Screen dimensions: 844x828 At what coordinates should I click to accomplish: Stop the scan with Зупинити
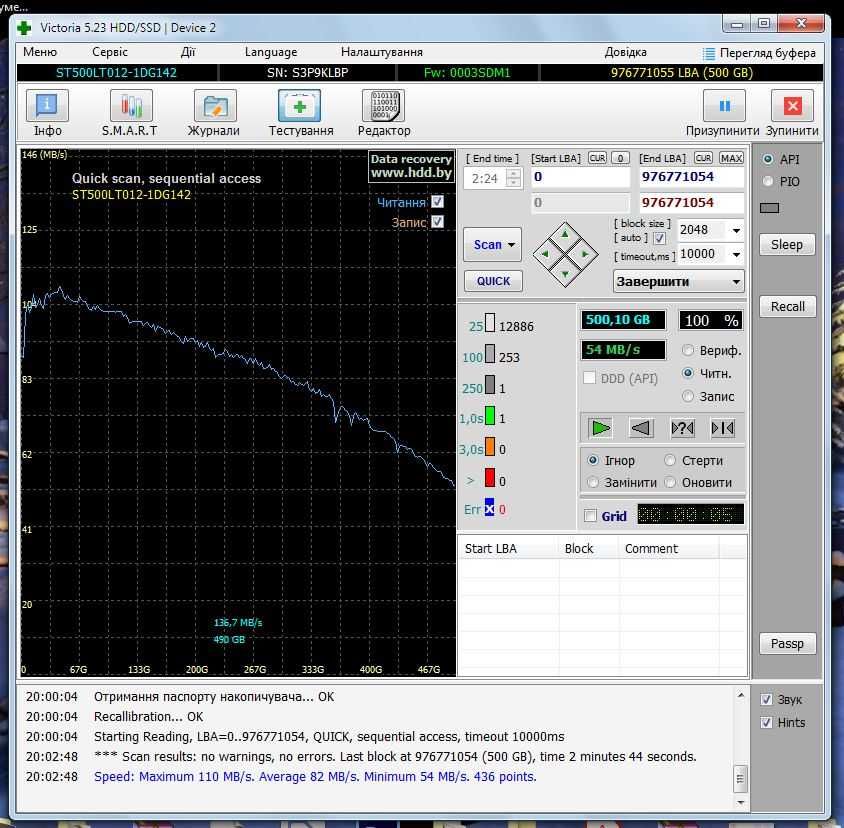point(792,113)
